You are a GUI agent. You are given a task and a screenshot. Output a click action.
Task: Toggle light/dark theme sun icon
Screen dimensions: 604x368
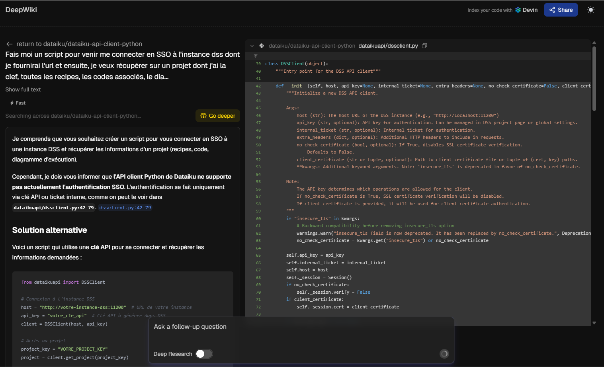(x=591, y=10)
